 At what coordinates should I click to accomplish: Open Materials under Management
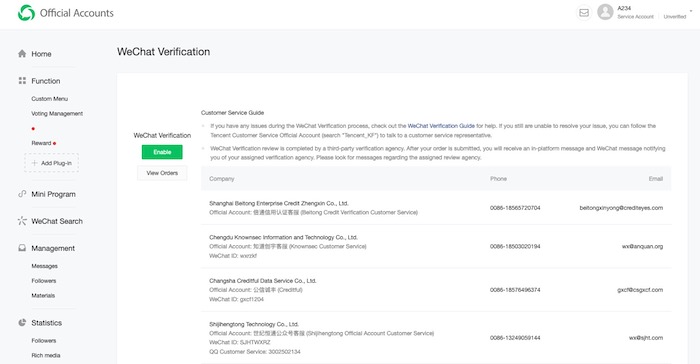[x=43, y=296]
